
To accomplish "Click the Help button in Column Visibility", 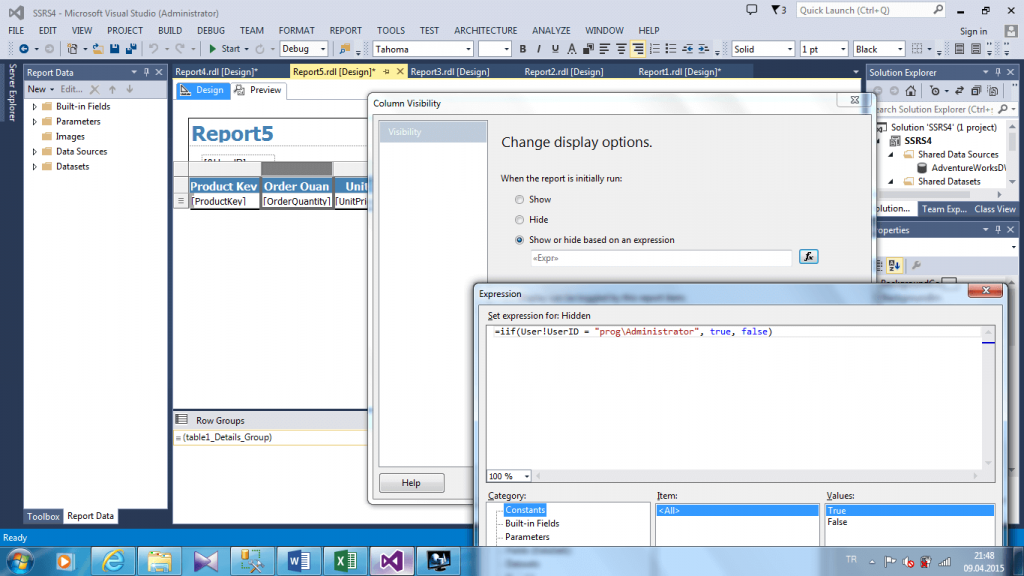I will (x=411, y=483).
